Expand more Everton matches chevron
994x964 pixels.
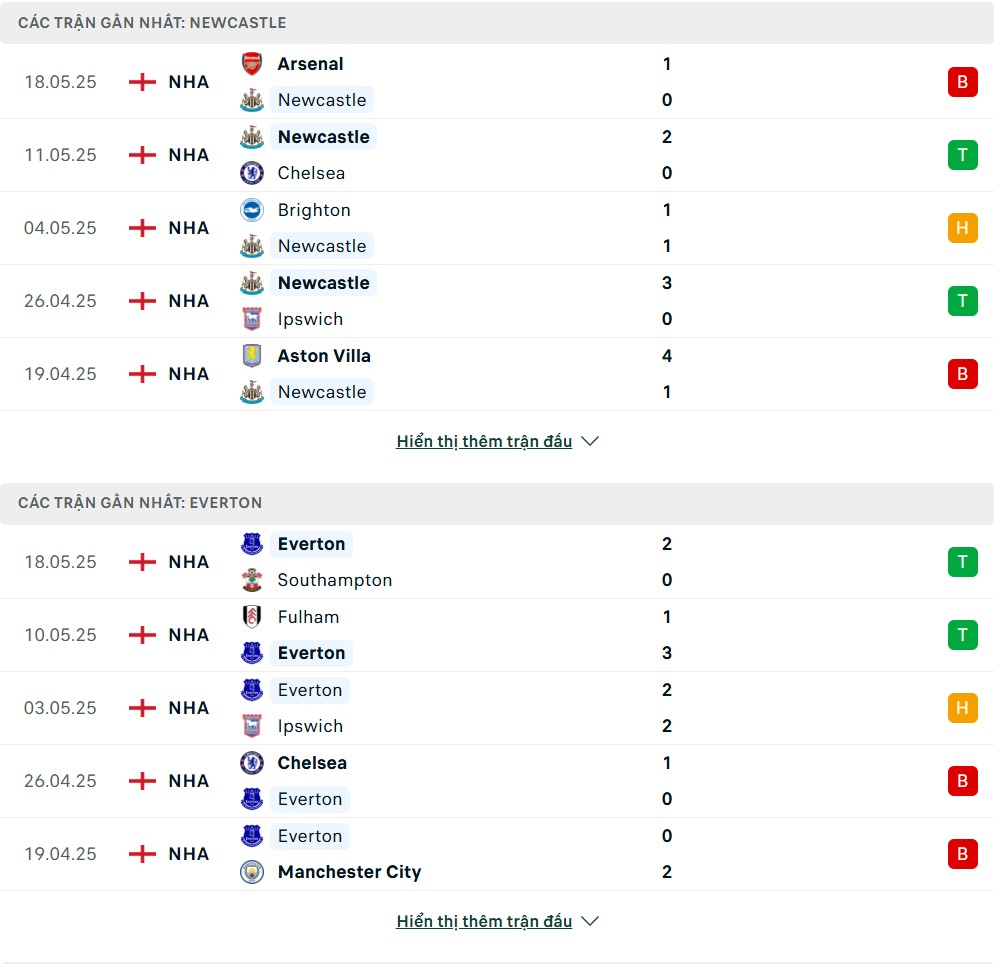tap(590, 921)
